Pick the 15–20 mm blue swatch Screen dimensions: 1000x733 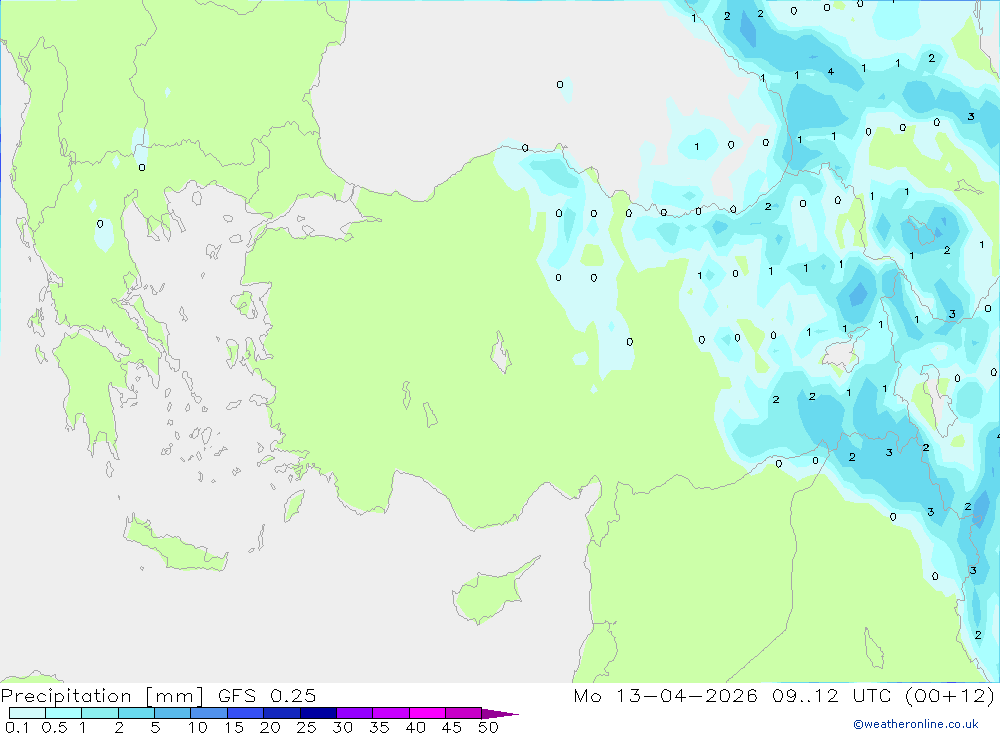point(246,713)
